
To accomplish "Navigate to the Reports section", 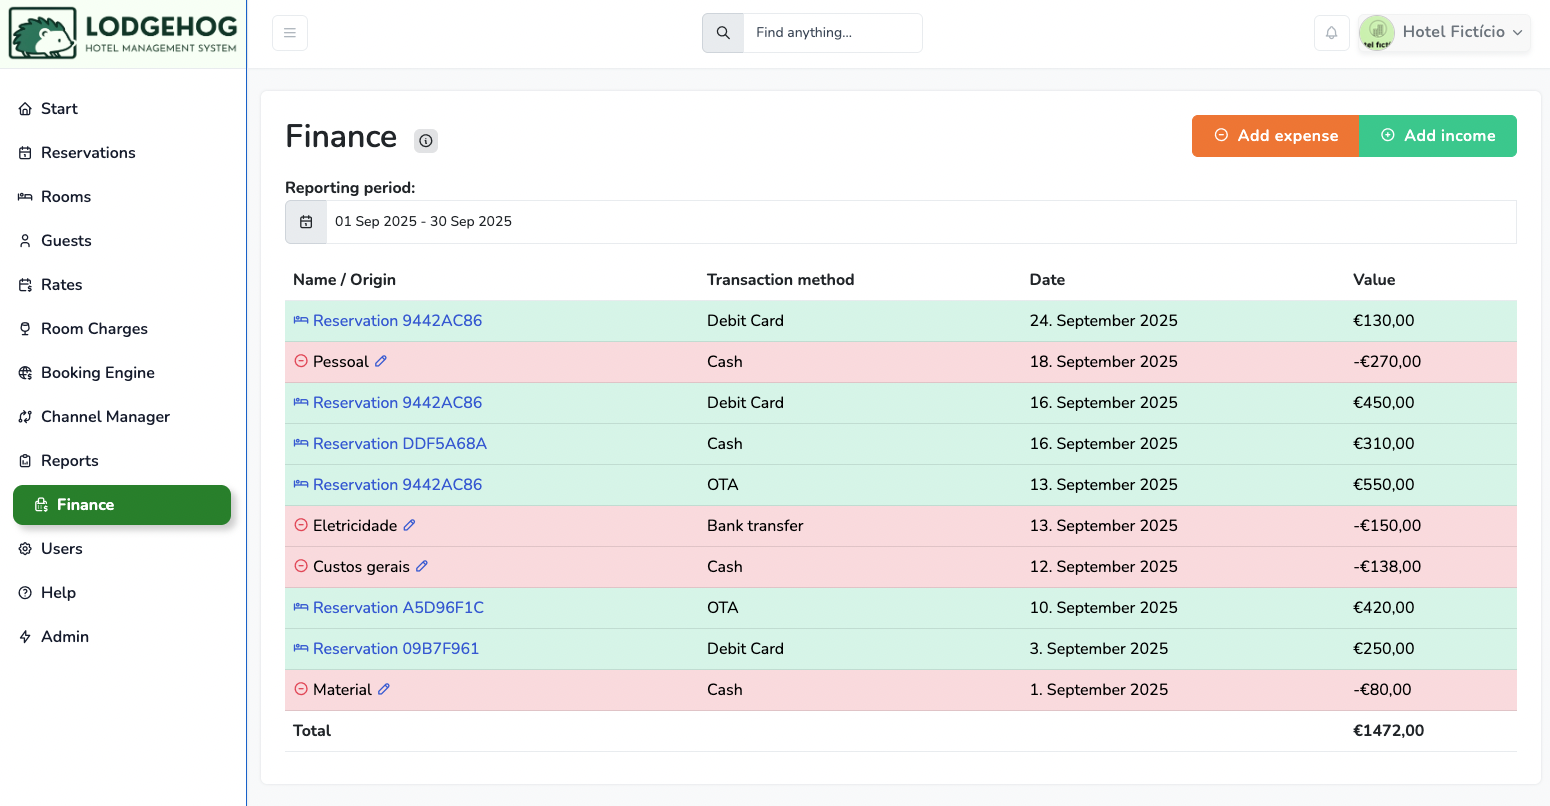I will click(69, 461).
